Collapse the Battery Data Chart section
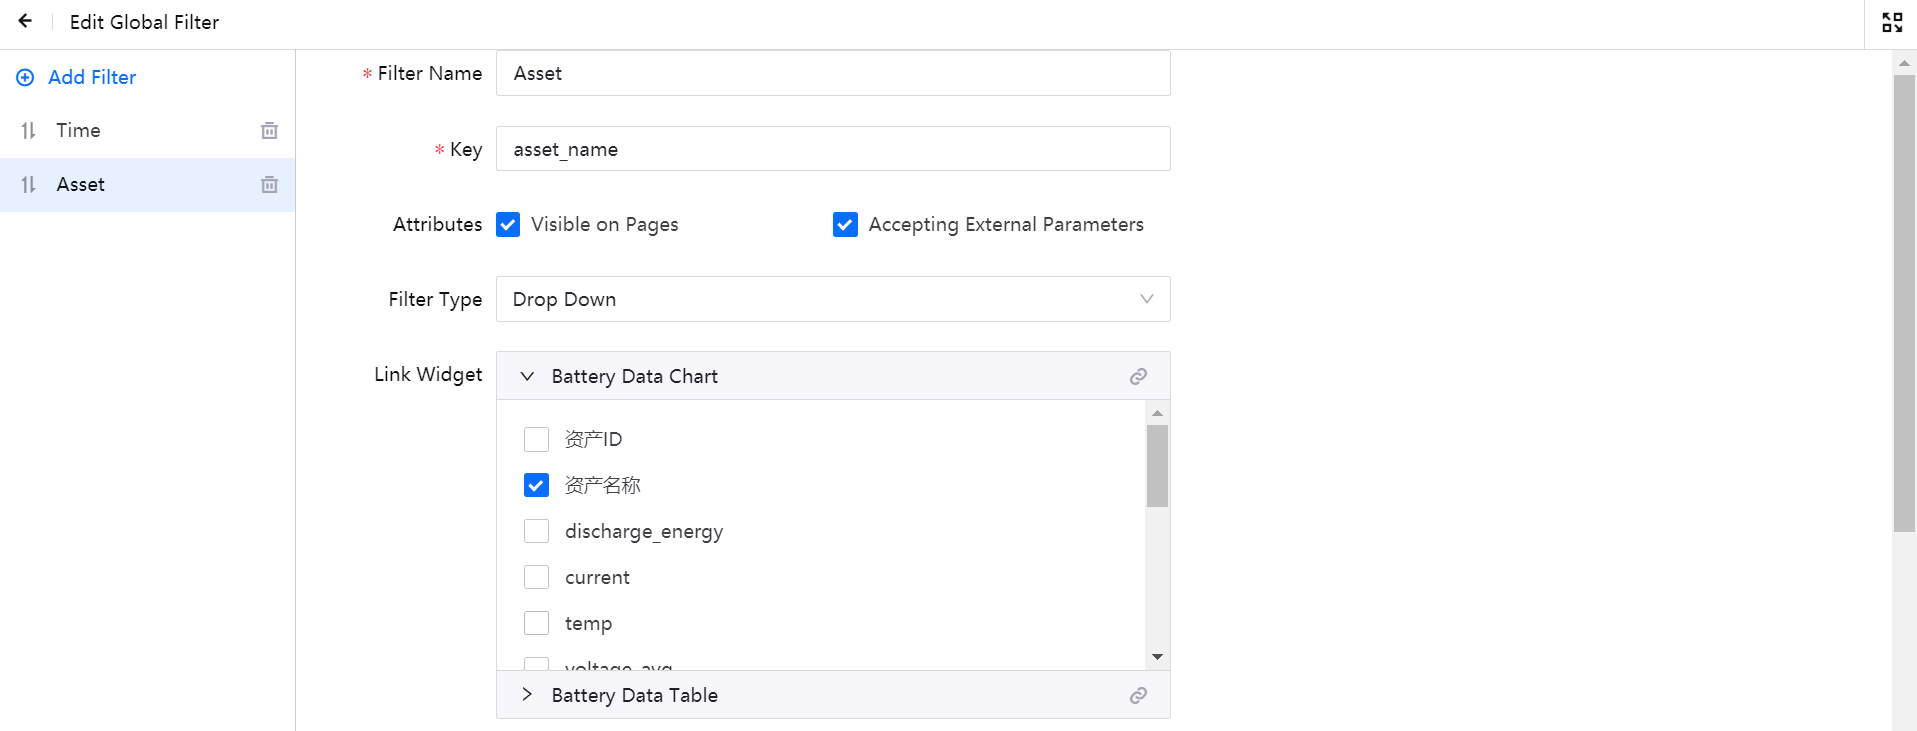This screenshot has width=1917, height=731. pyautogui.click(x=527, y=377)
